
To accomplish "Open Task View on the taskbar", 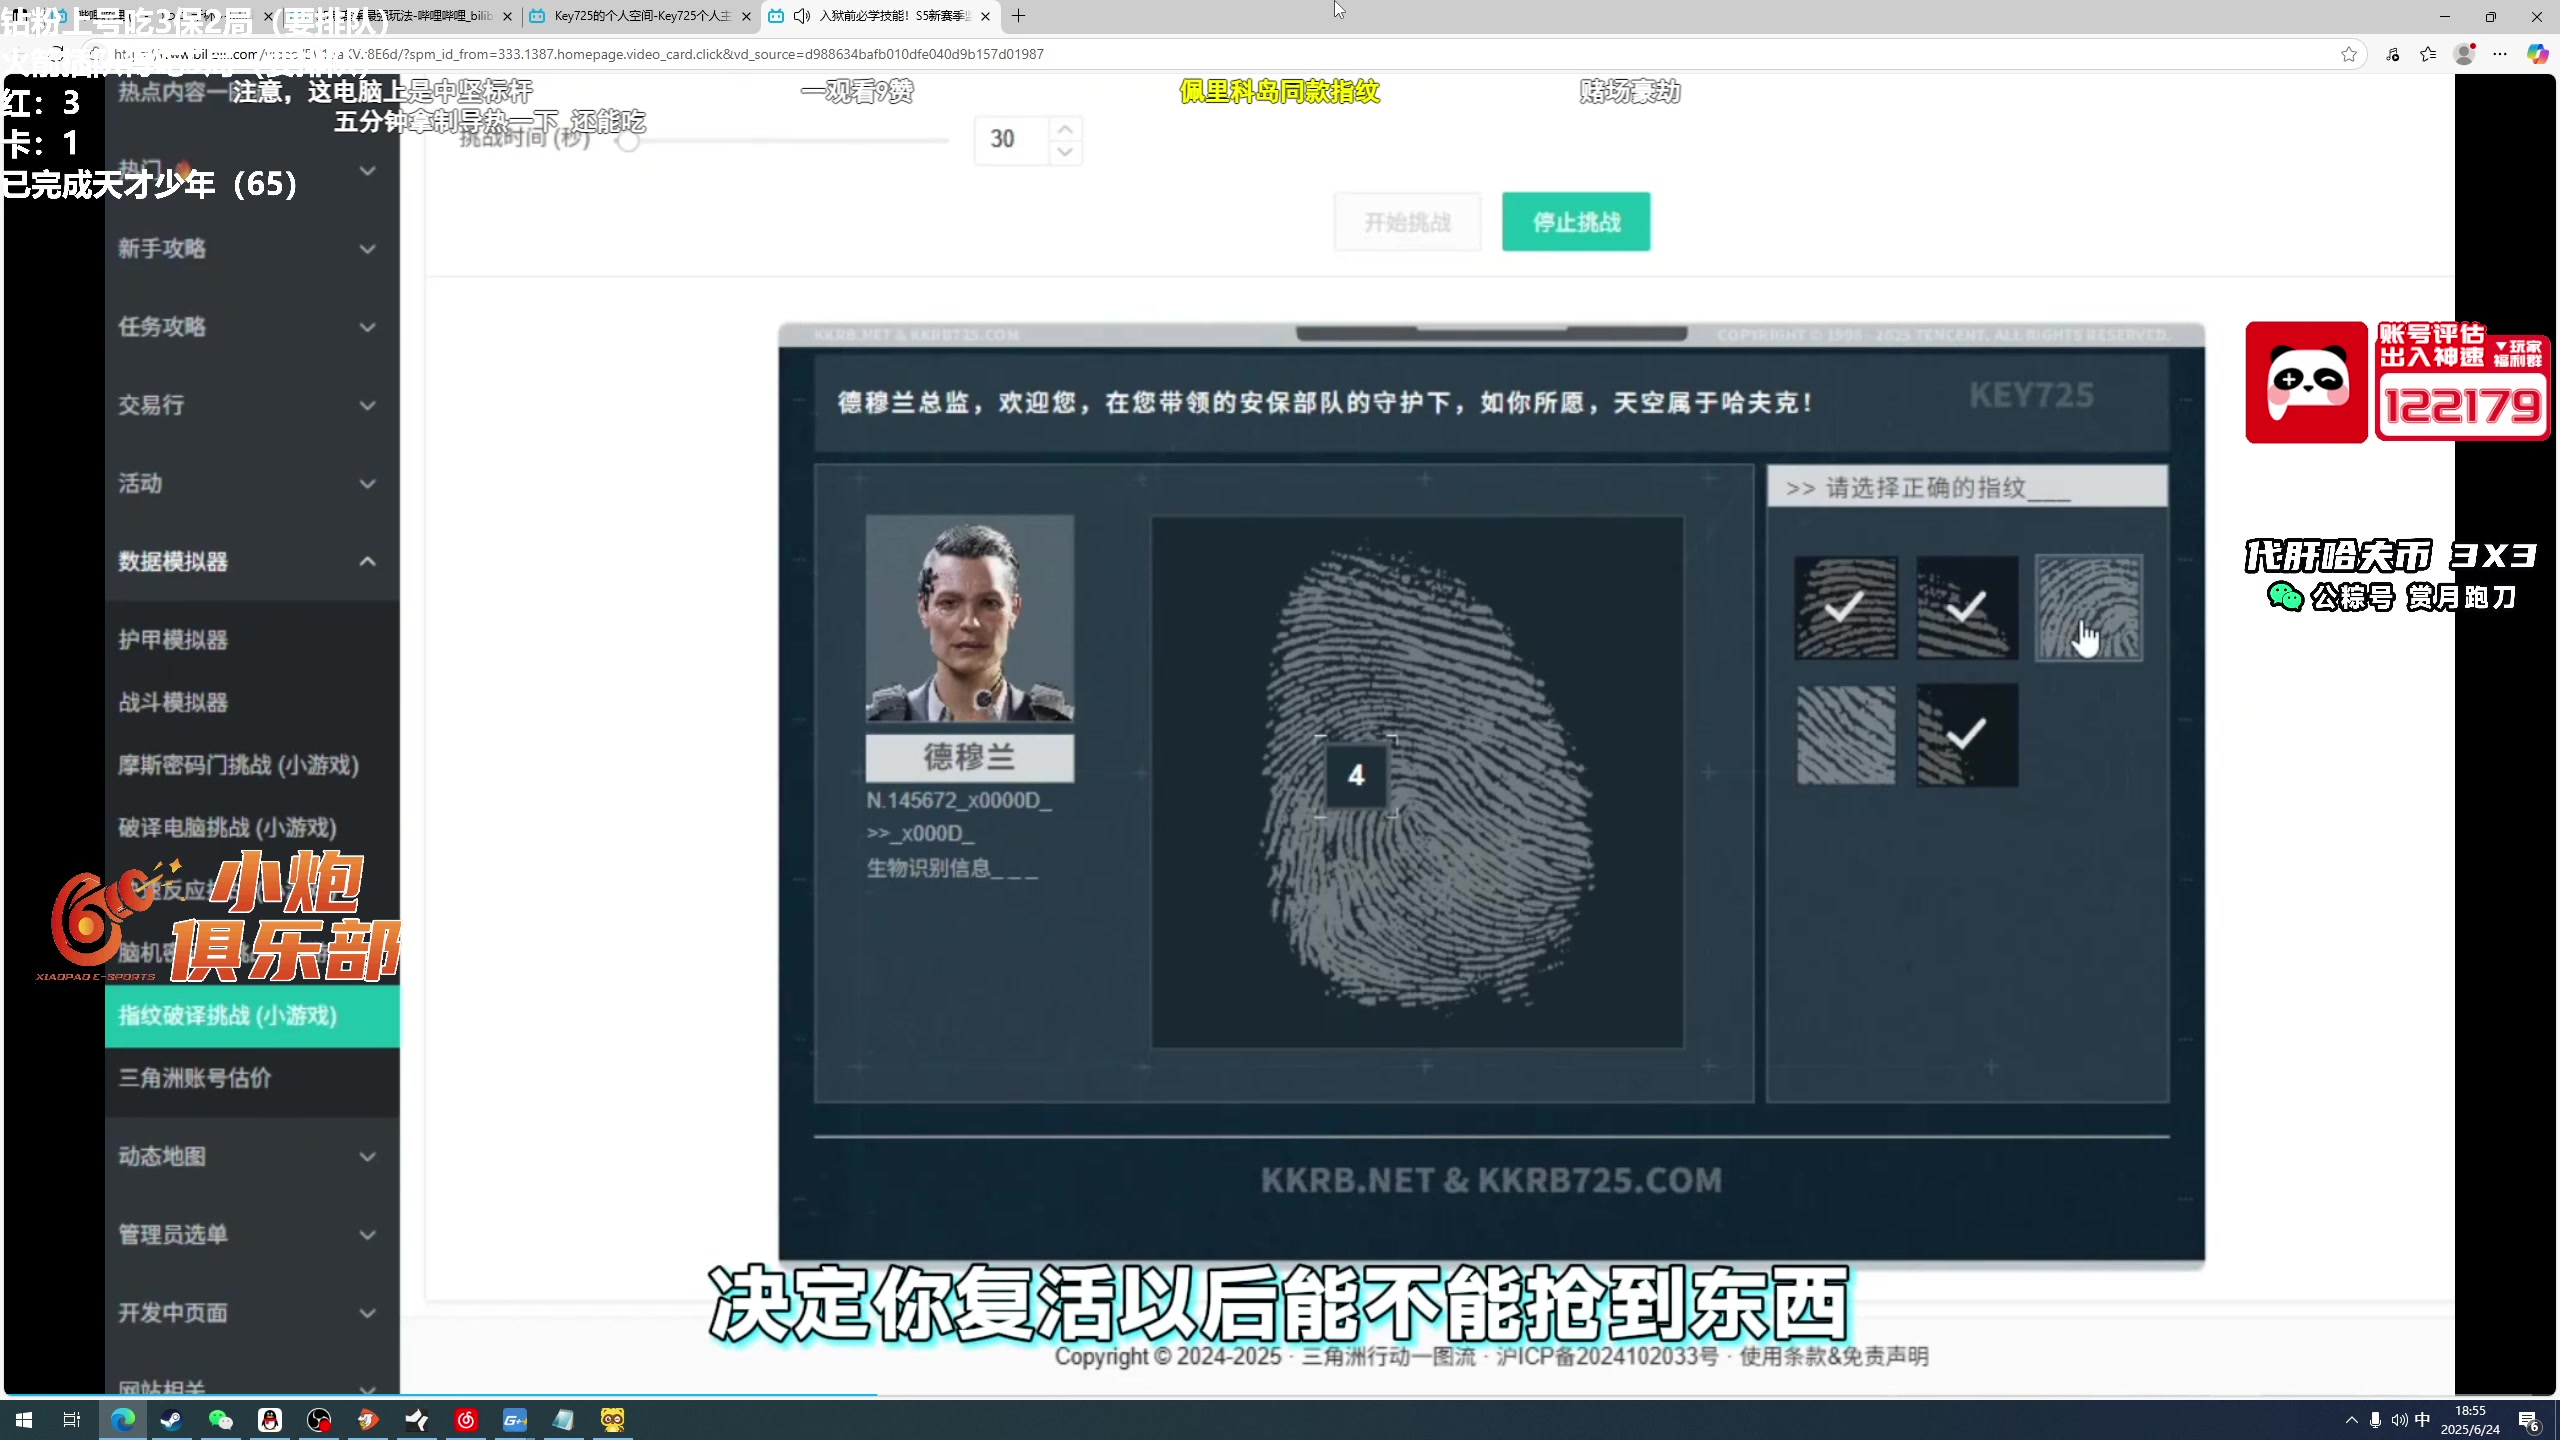I will pos(72,1420).
